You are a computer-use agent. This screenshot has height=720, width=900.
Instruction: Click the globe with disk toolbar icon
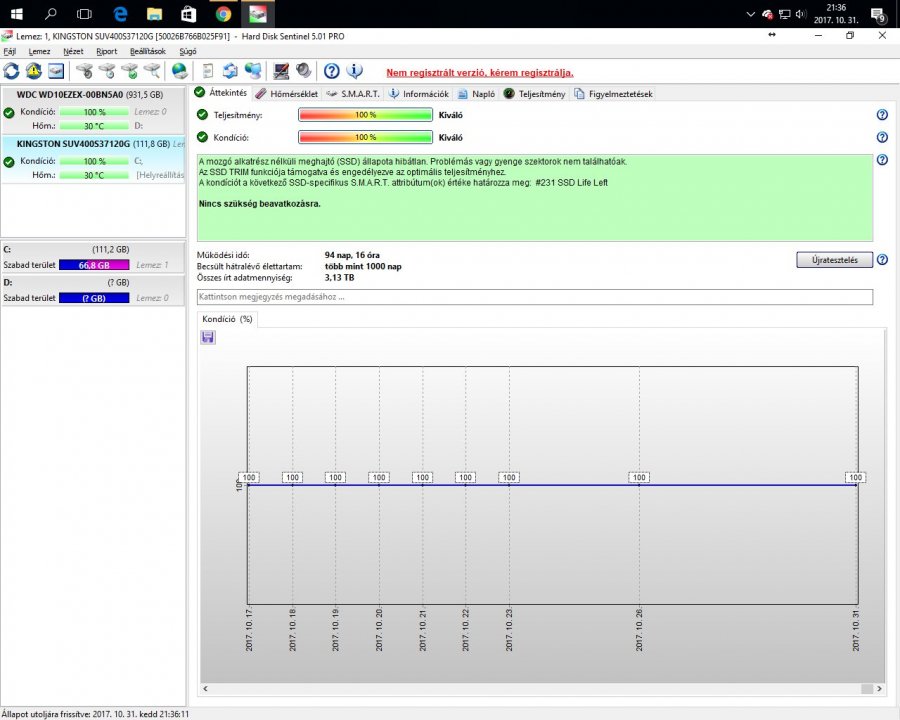pos(180,71)
